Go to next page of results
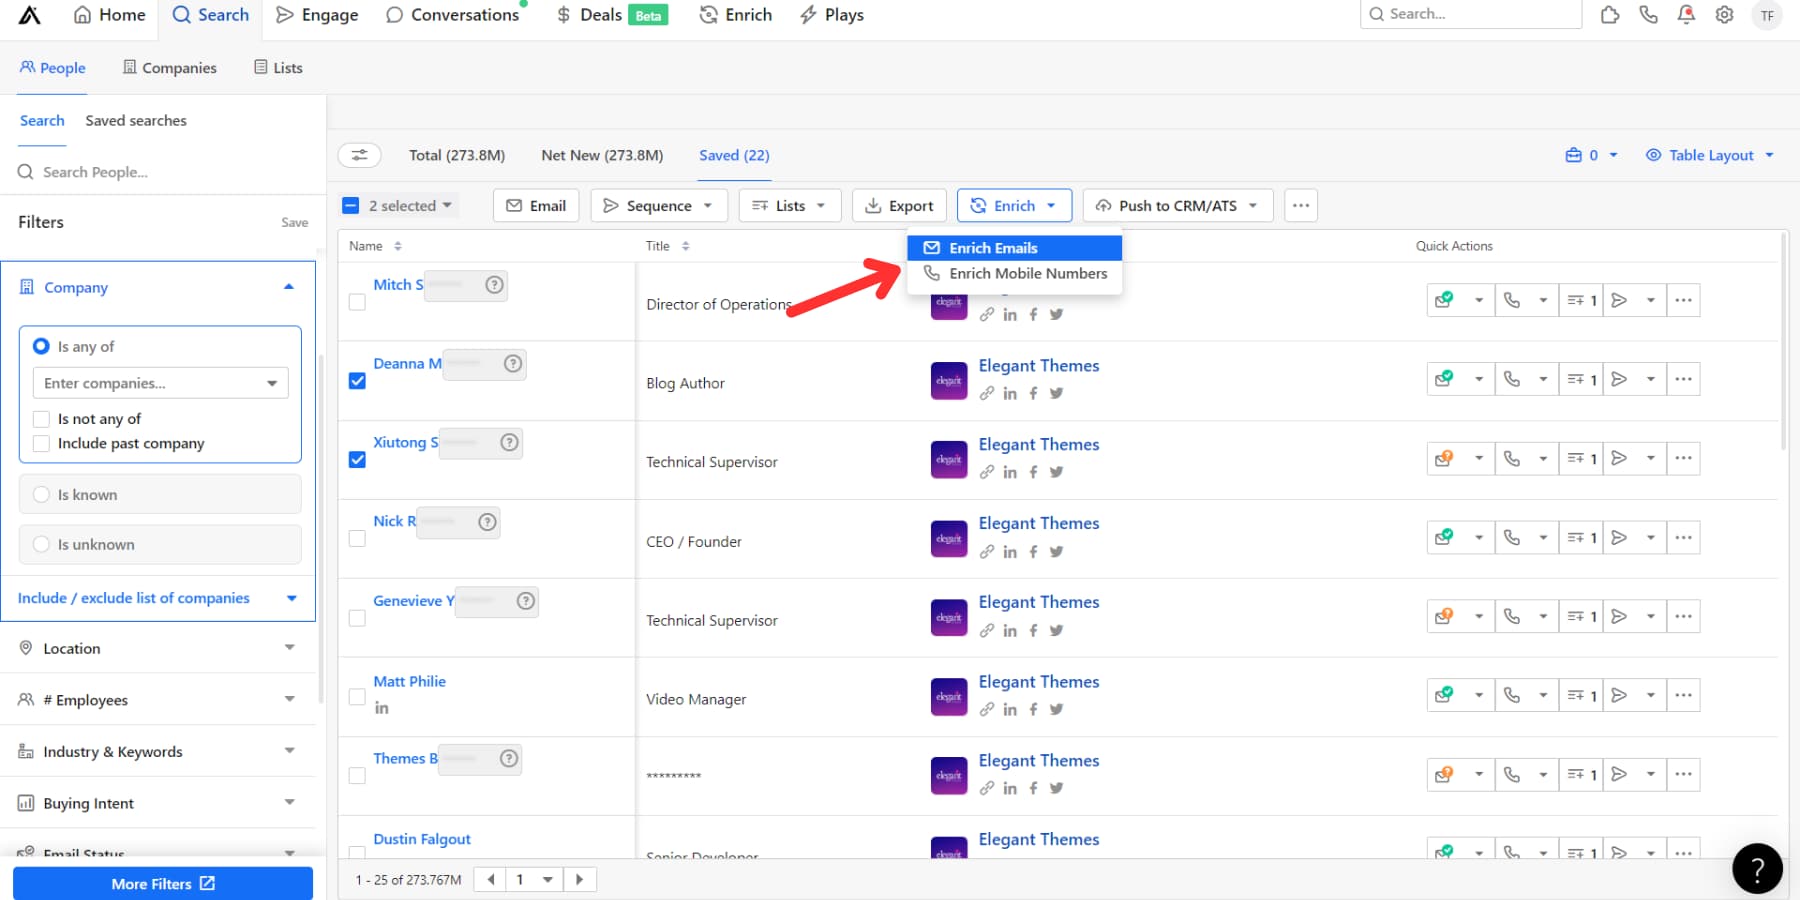Image resolution: width=1800 pixels, height=900 pixels. point(579,880)
